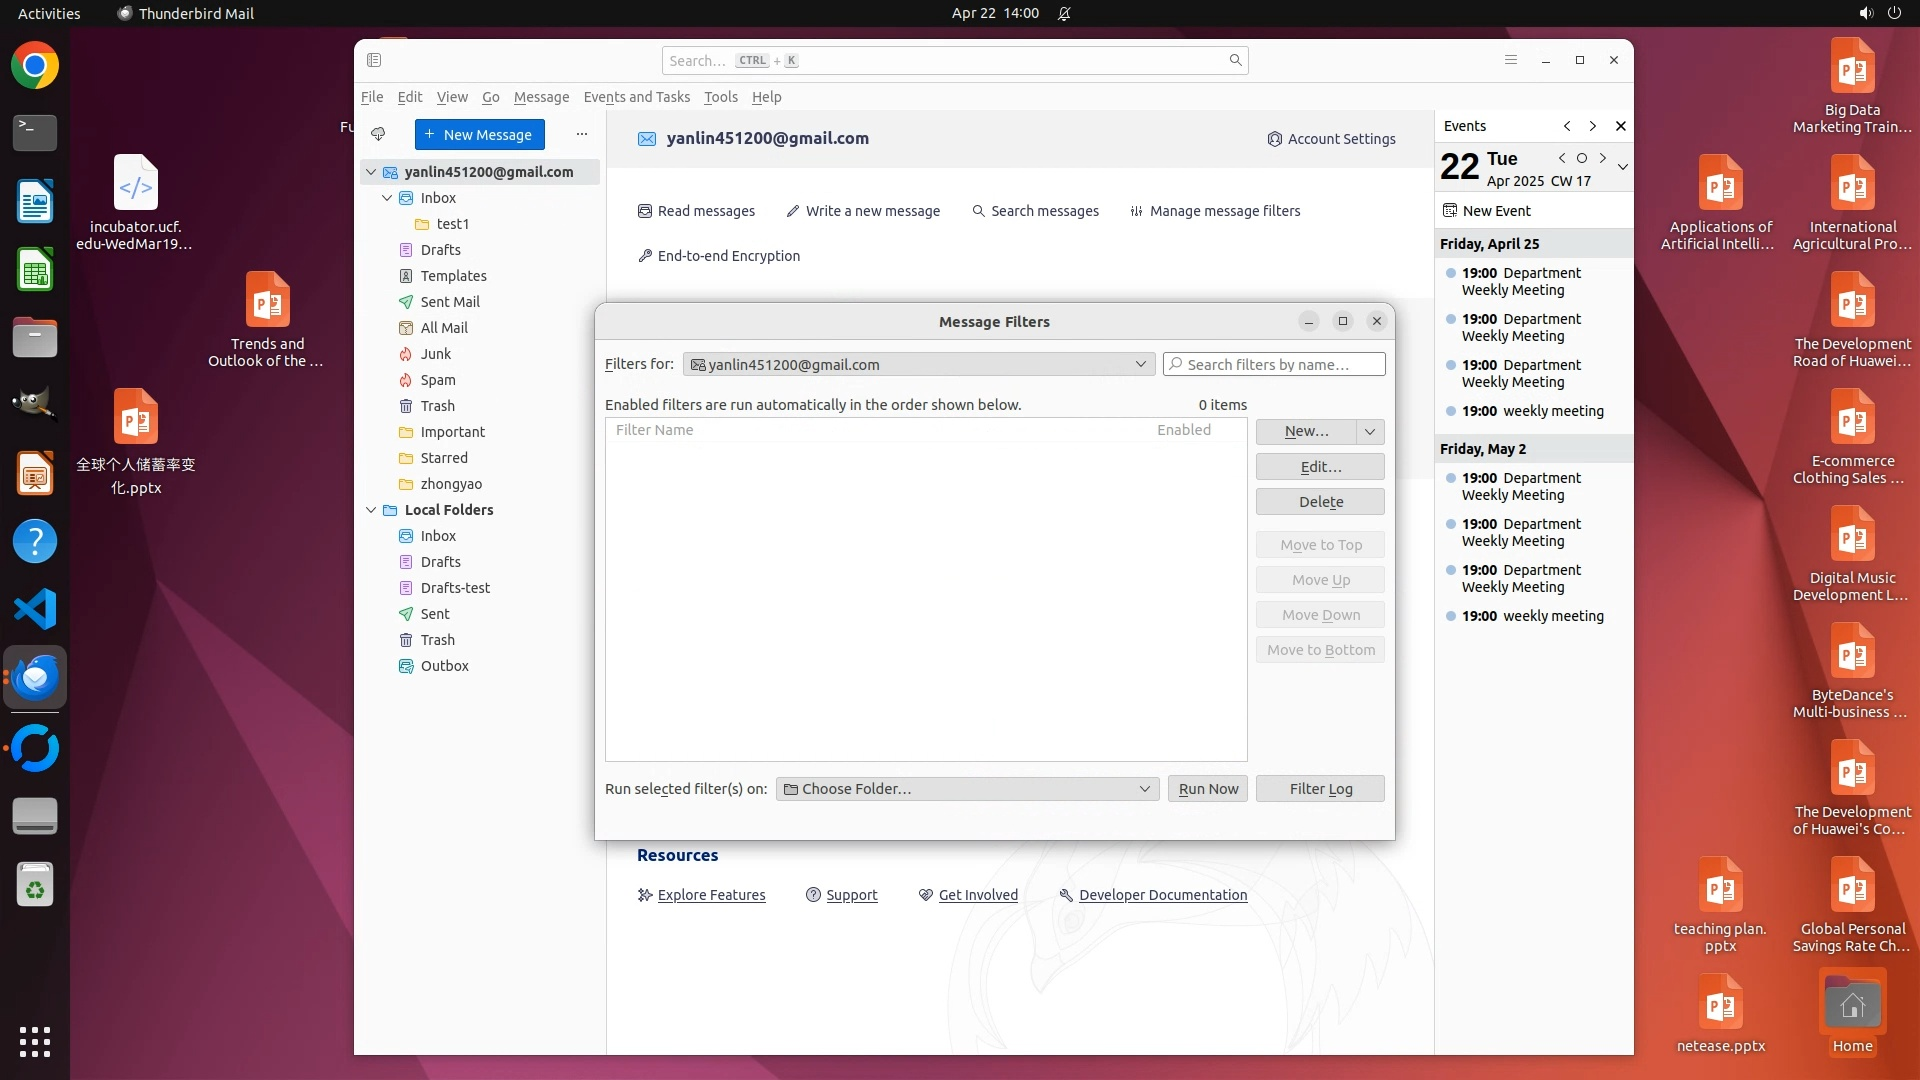The image size is (1920, 1080).
Task: Open Account Settings gear link
Action: 1331,139
